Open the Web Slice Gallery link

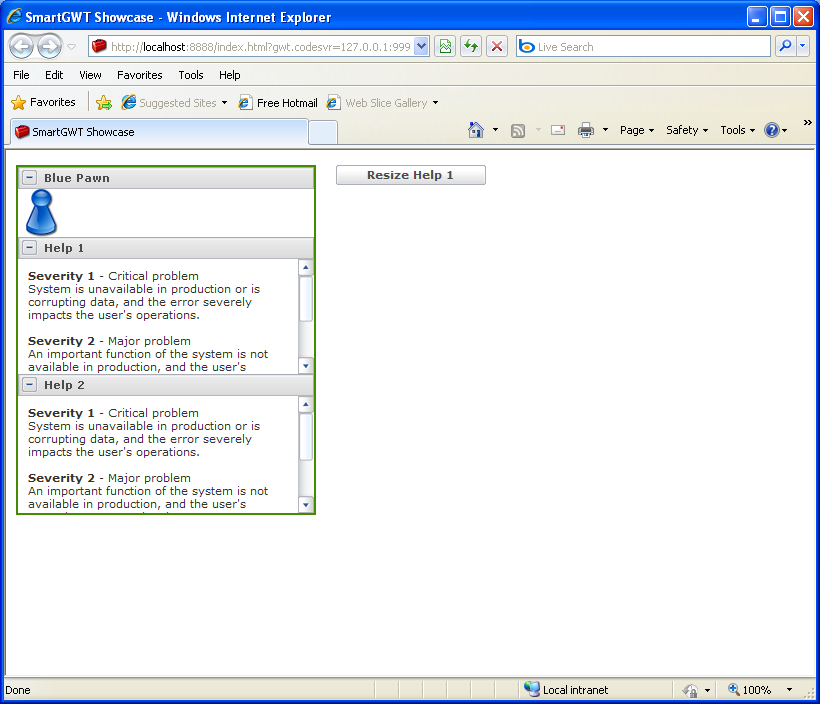pos(377,103)
